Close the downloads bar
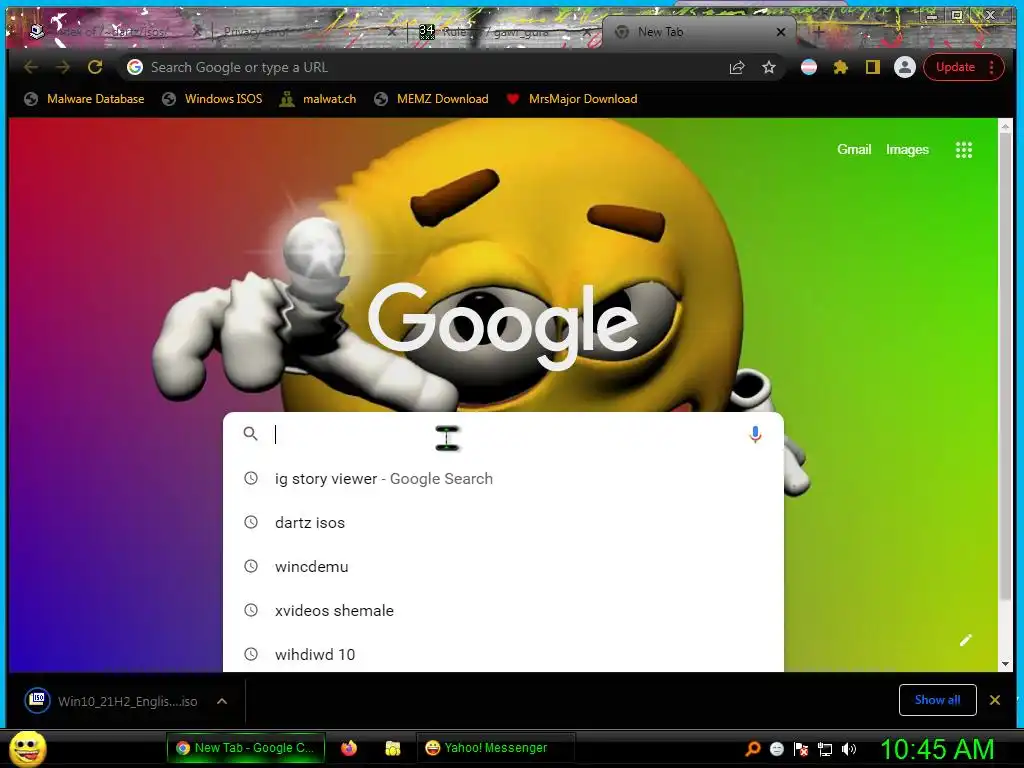 [x=995, y=700]
